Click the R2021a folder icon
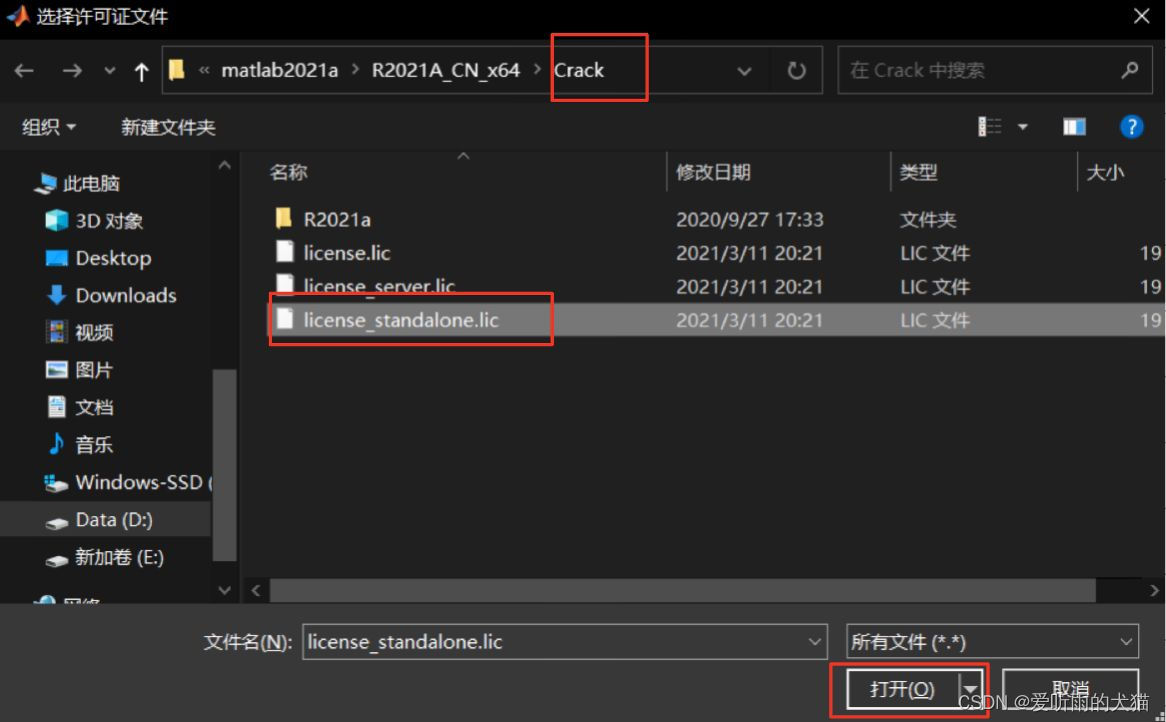The image size is (1166, 722). coord(283,218)
